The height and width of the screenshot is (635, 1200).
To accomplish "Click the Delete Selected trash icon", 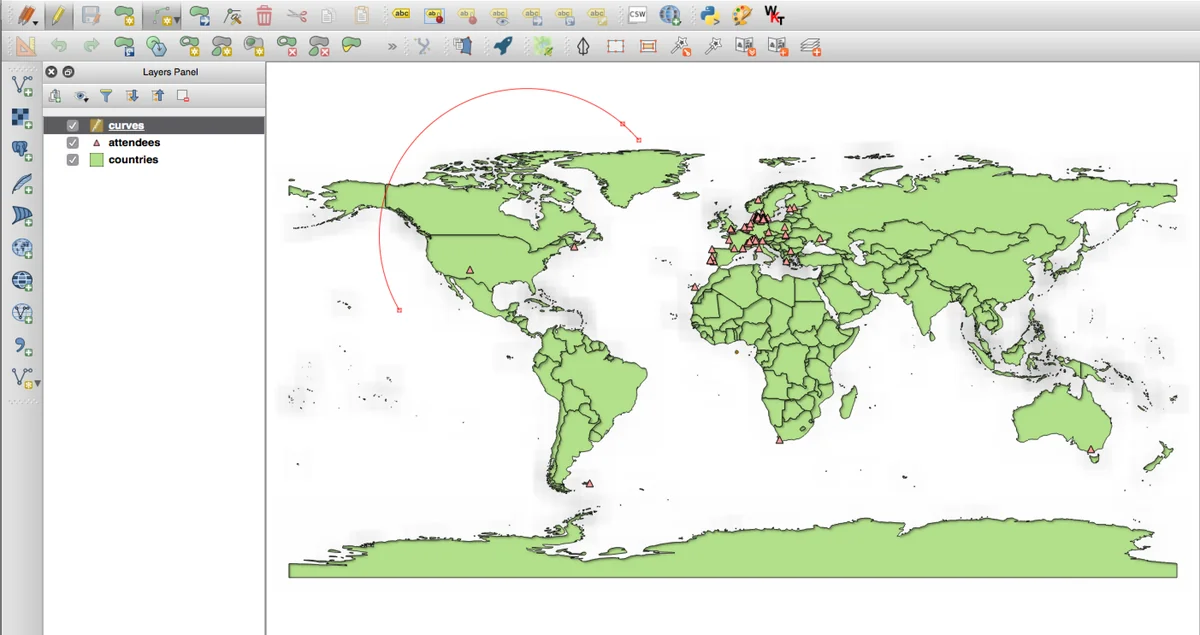I will [264, 15].
